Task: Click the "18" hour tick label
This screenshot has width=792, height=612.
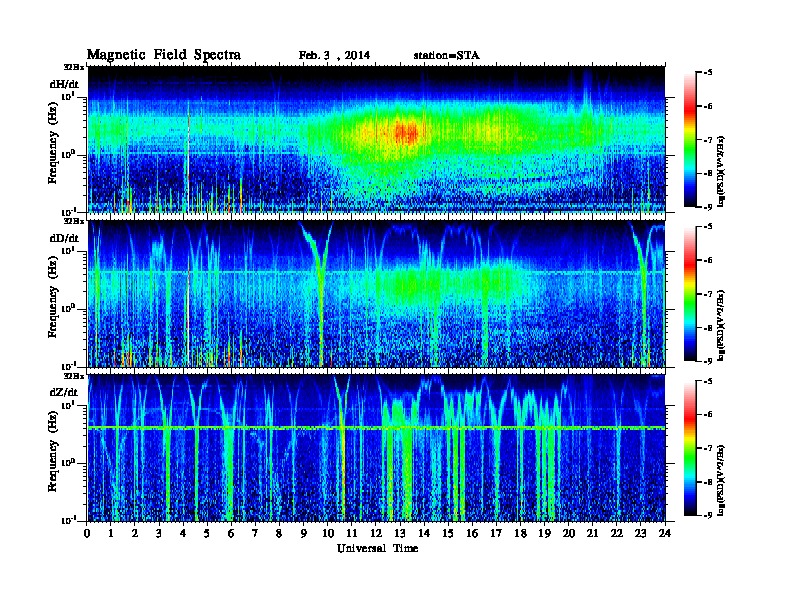Action: (x=520, y=533)
